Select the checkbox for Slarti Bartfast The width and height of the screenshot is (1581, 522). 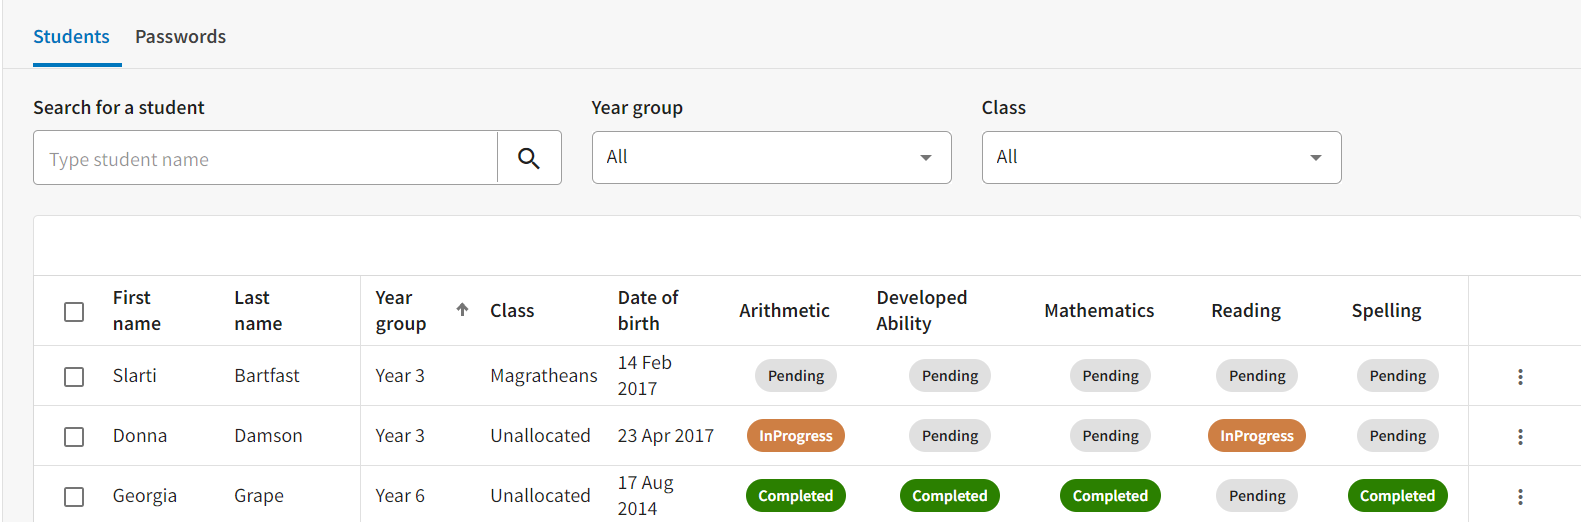point(74,377)
